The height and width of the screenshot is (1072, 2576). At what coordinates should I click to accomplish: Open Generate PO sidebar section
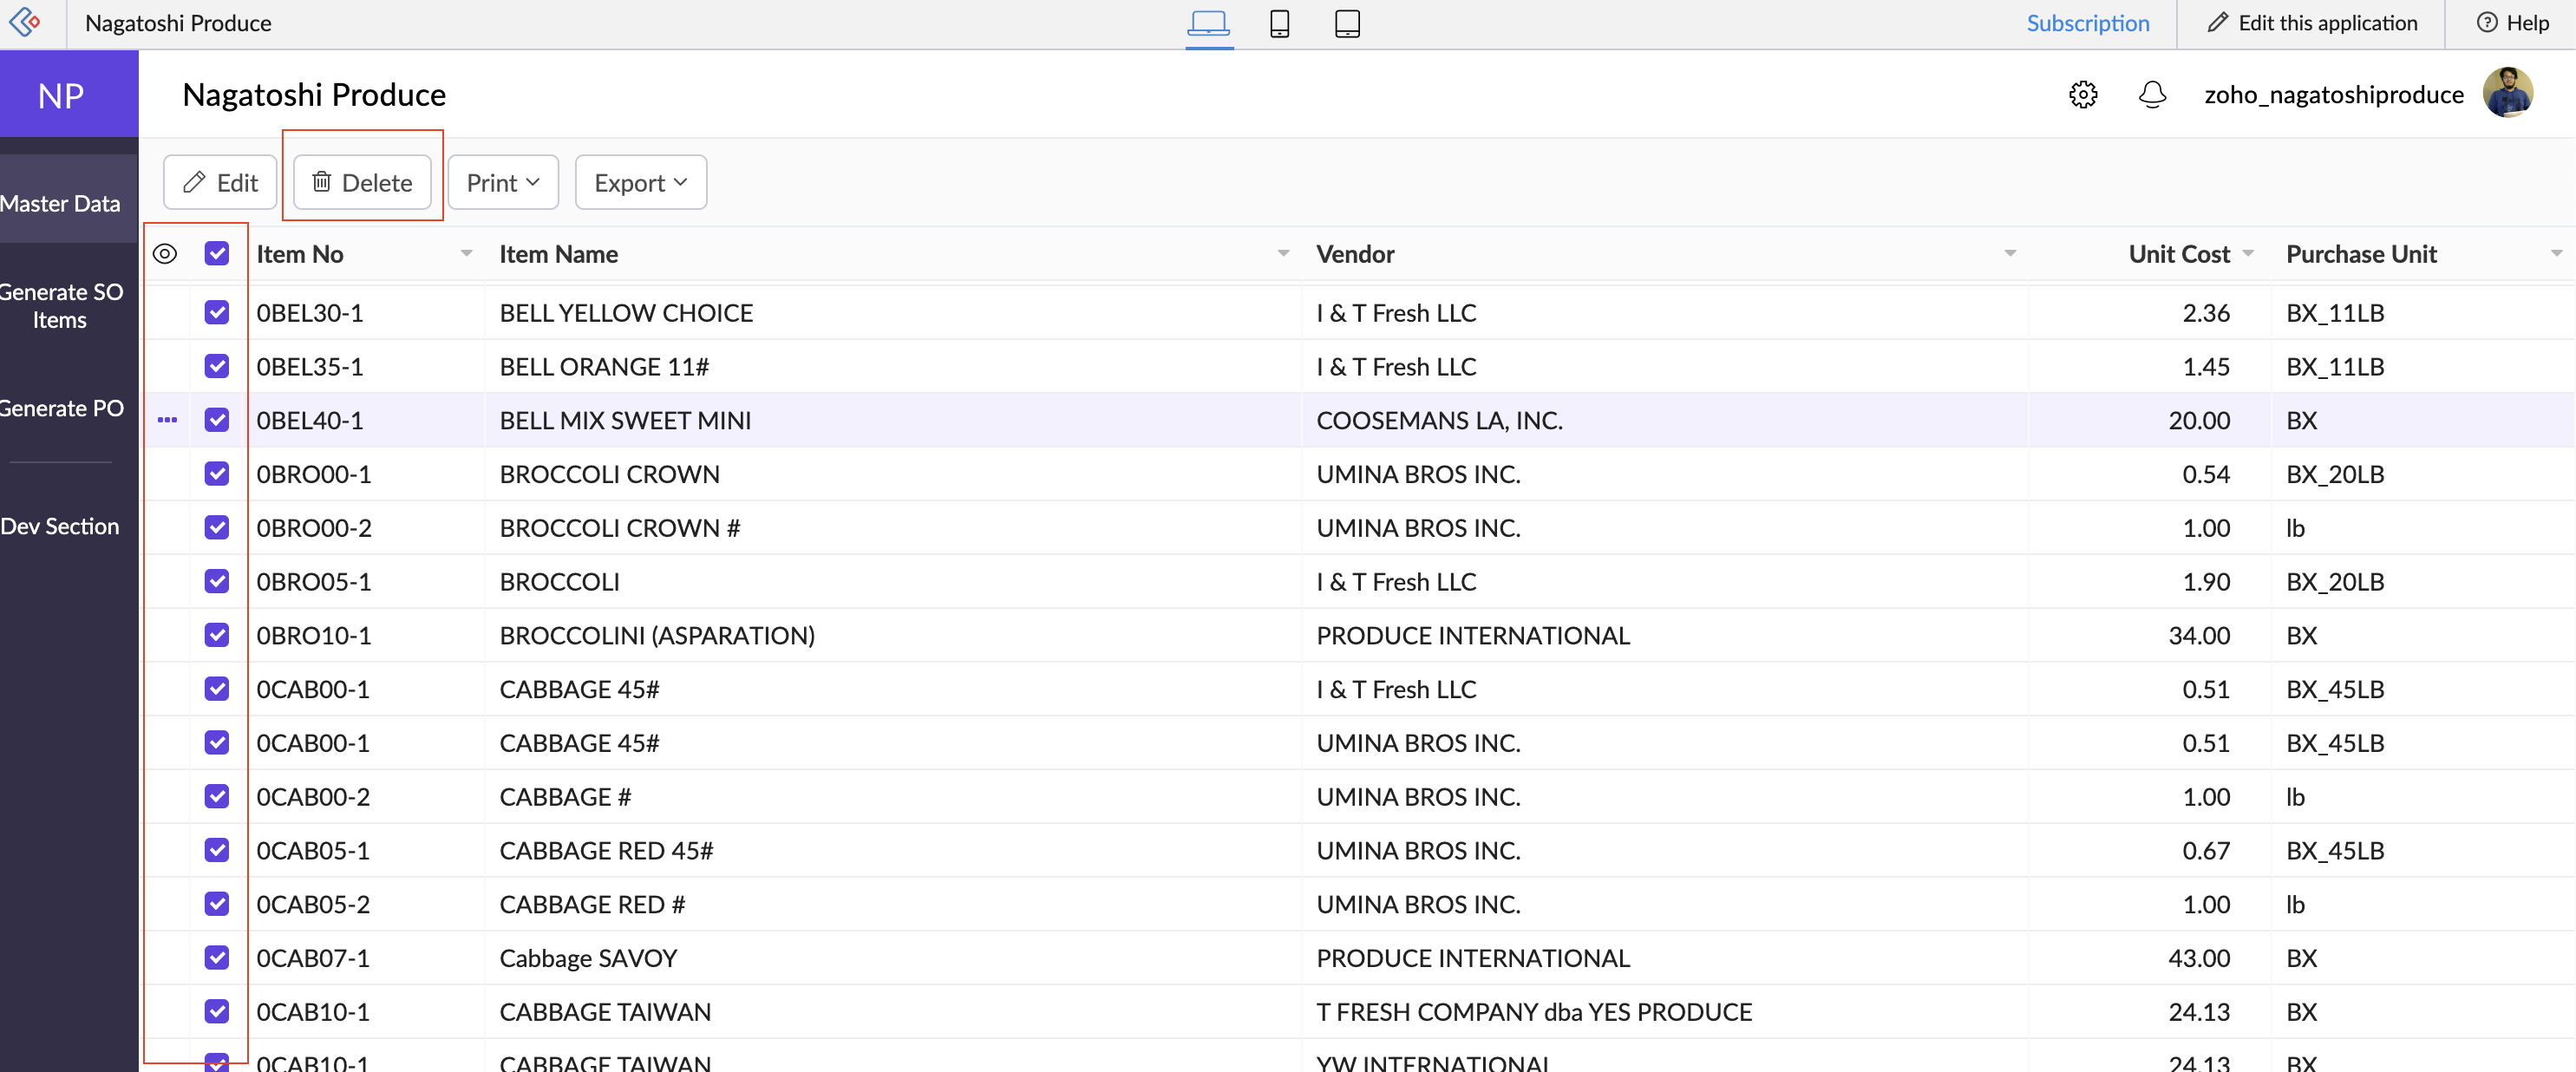tap(62, 408)
